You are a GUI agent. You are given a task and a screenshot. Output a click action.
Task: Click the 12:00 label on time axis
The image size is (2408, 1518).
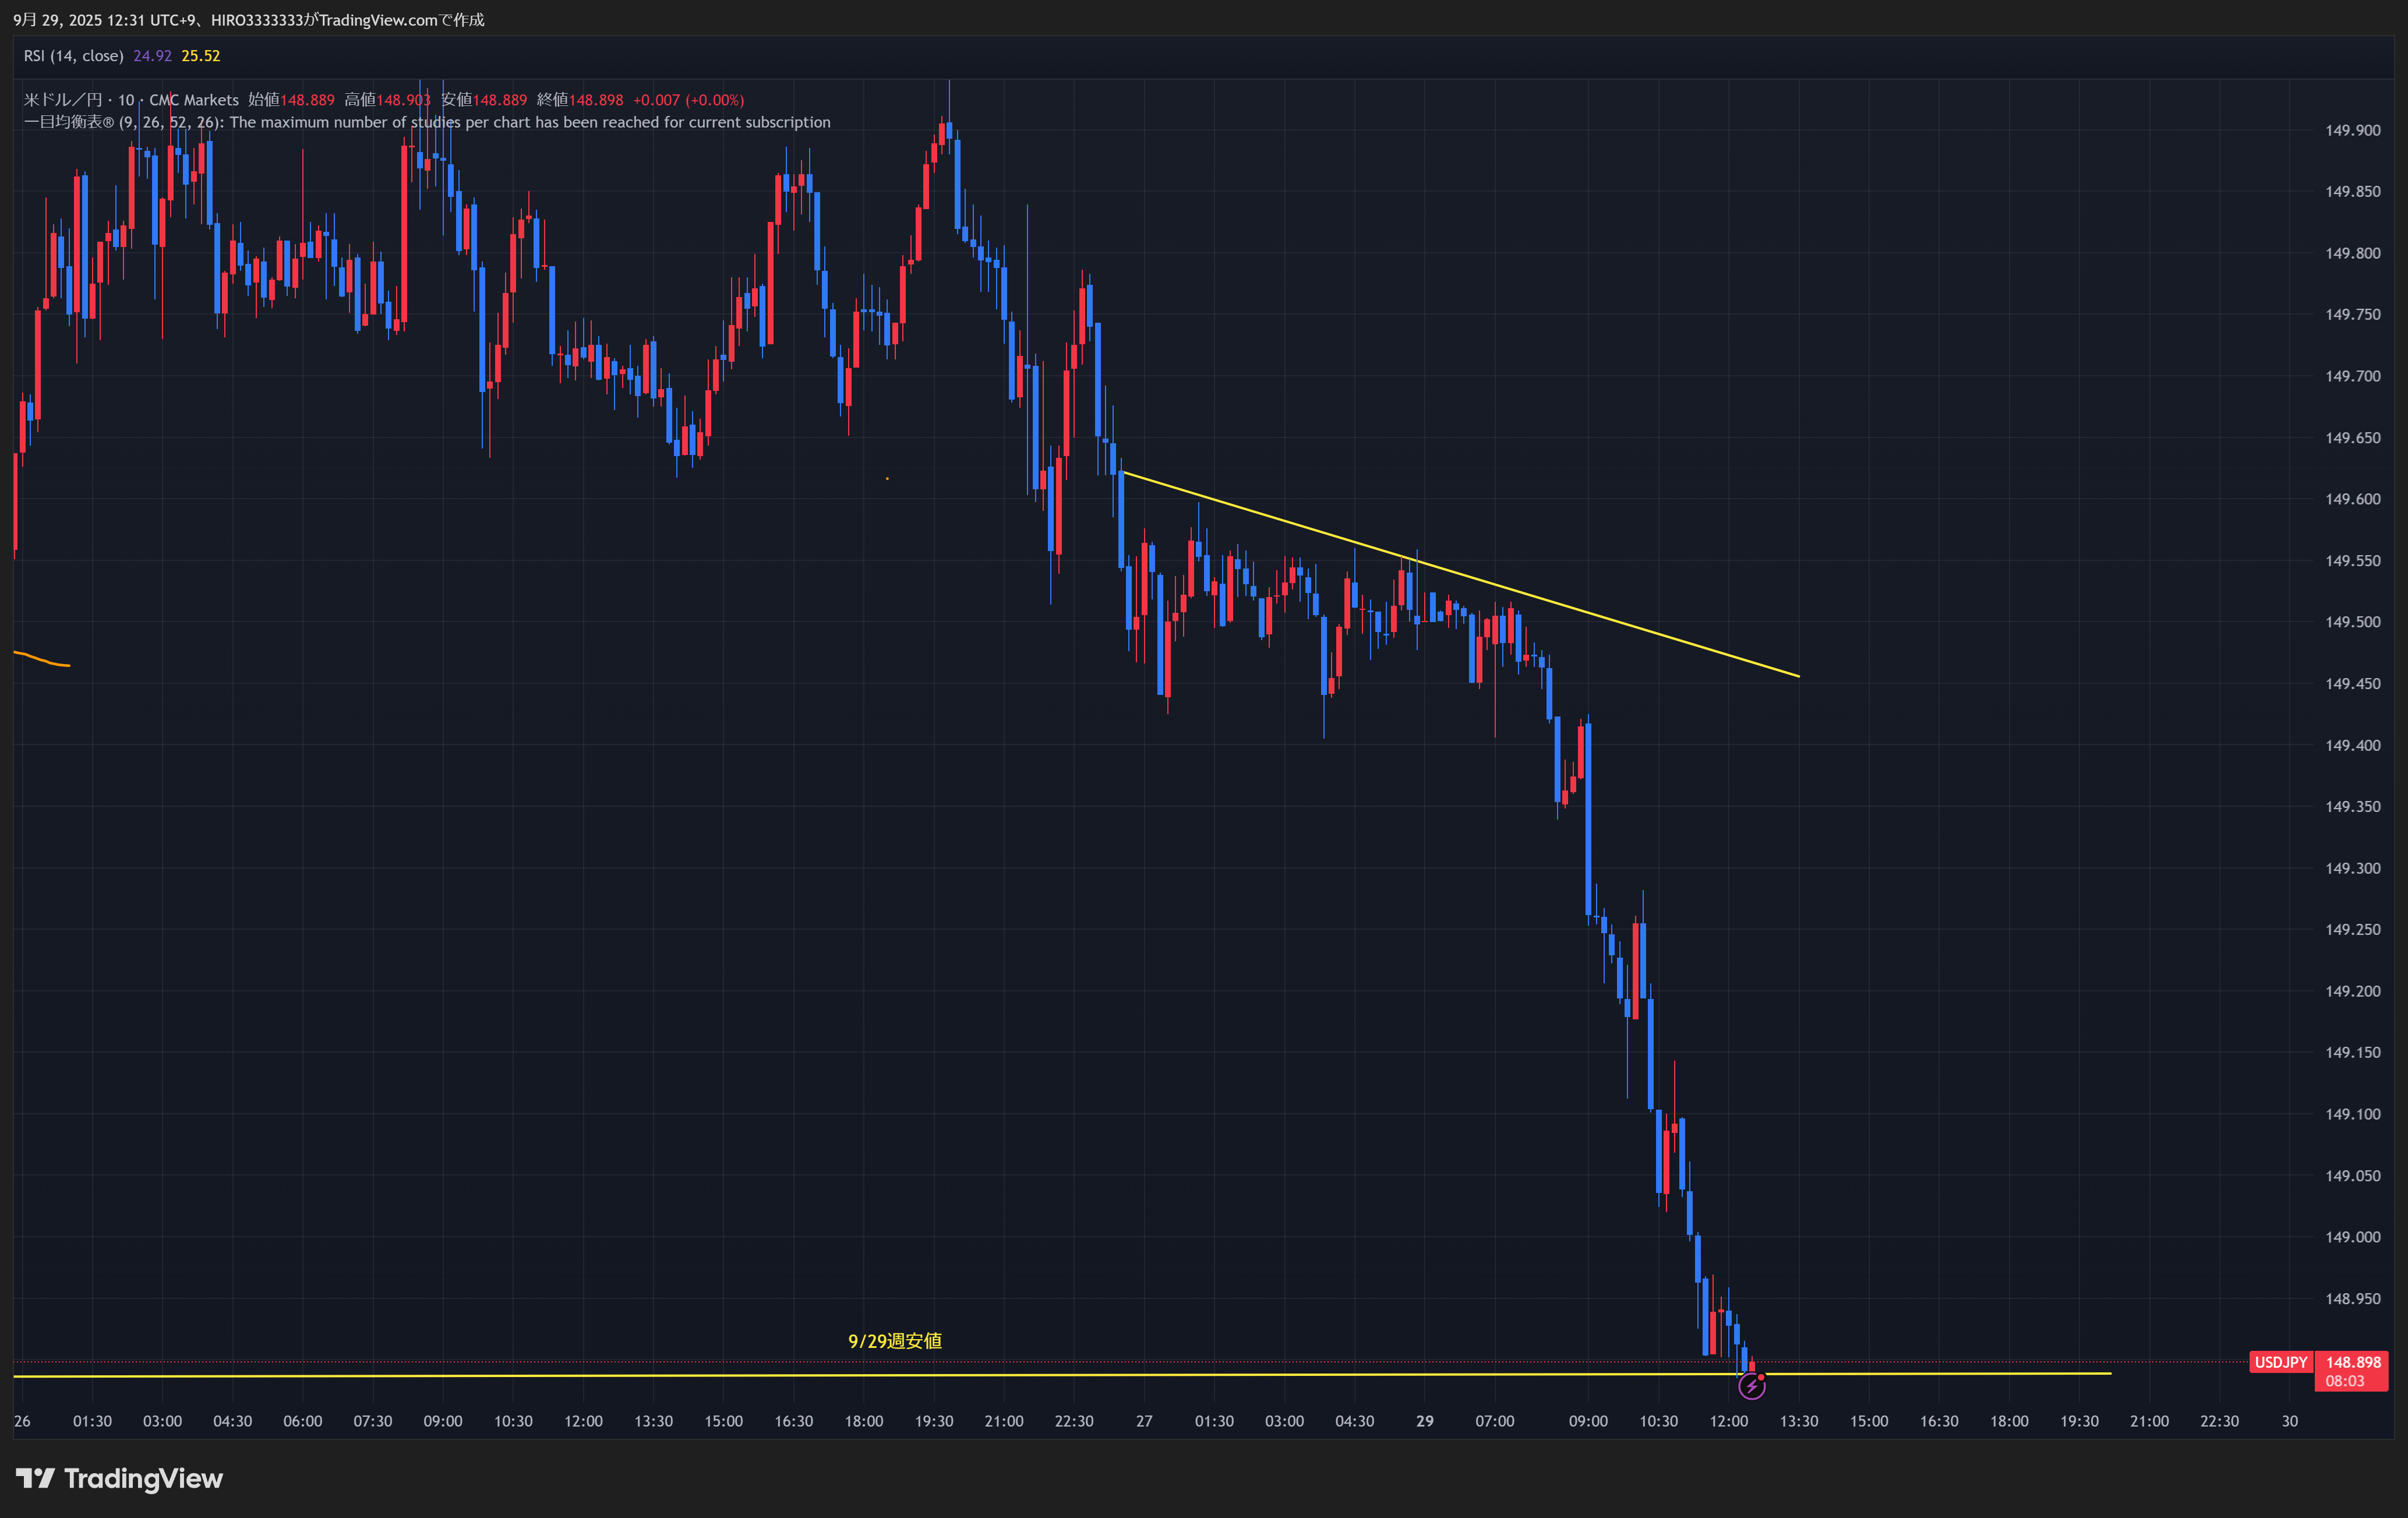[1728, 1421]
